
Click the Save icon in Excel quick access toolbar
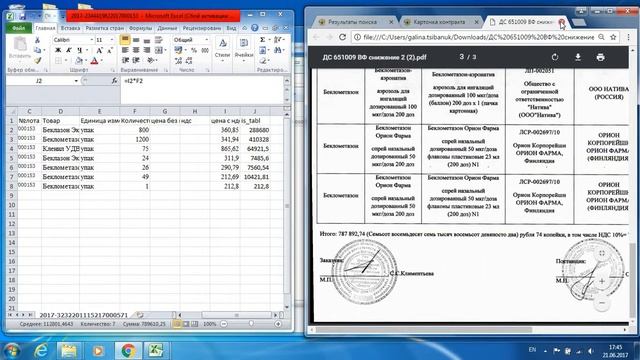(x=22, y=16)
